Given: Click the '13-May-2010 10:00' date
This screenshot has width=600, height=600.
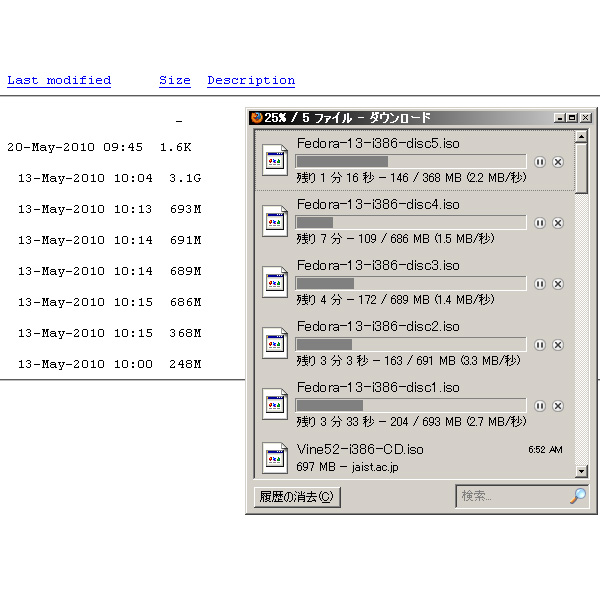Looking at the screenshot, I should click(85, 364).
